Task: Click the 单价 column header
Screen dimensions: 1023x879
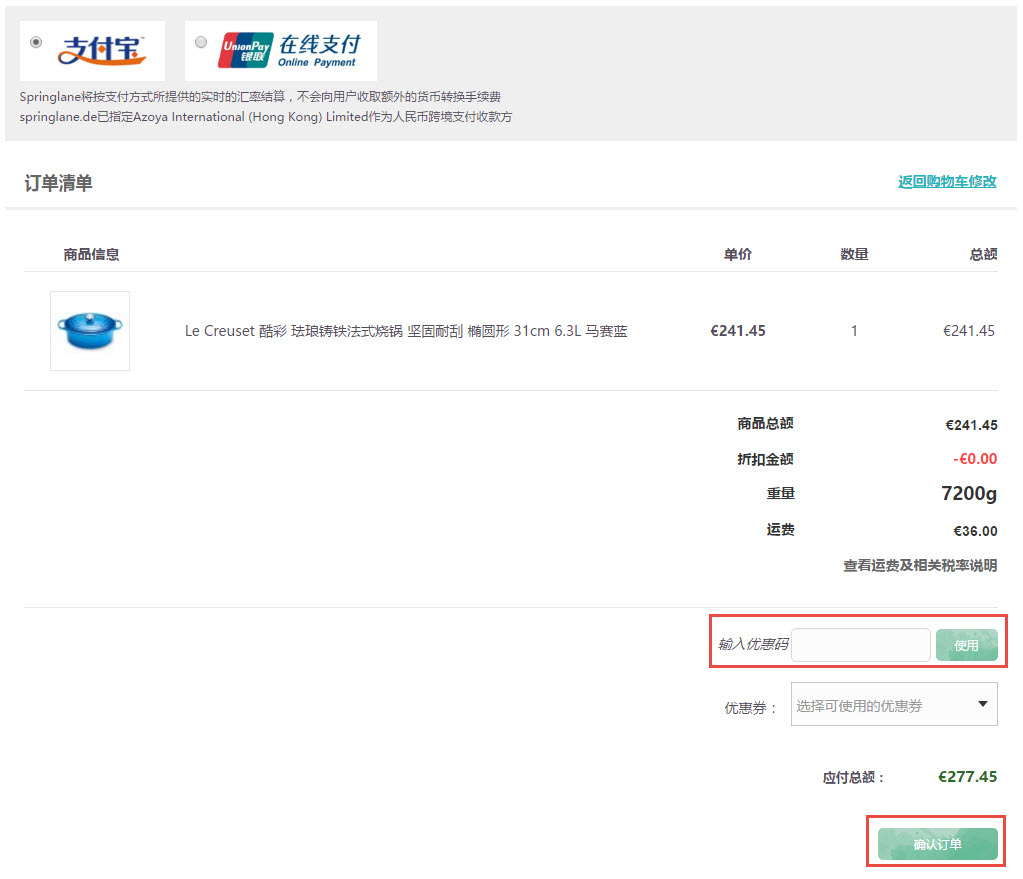Action: click(x=738, y=254)
